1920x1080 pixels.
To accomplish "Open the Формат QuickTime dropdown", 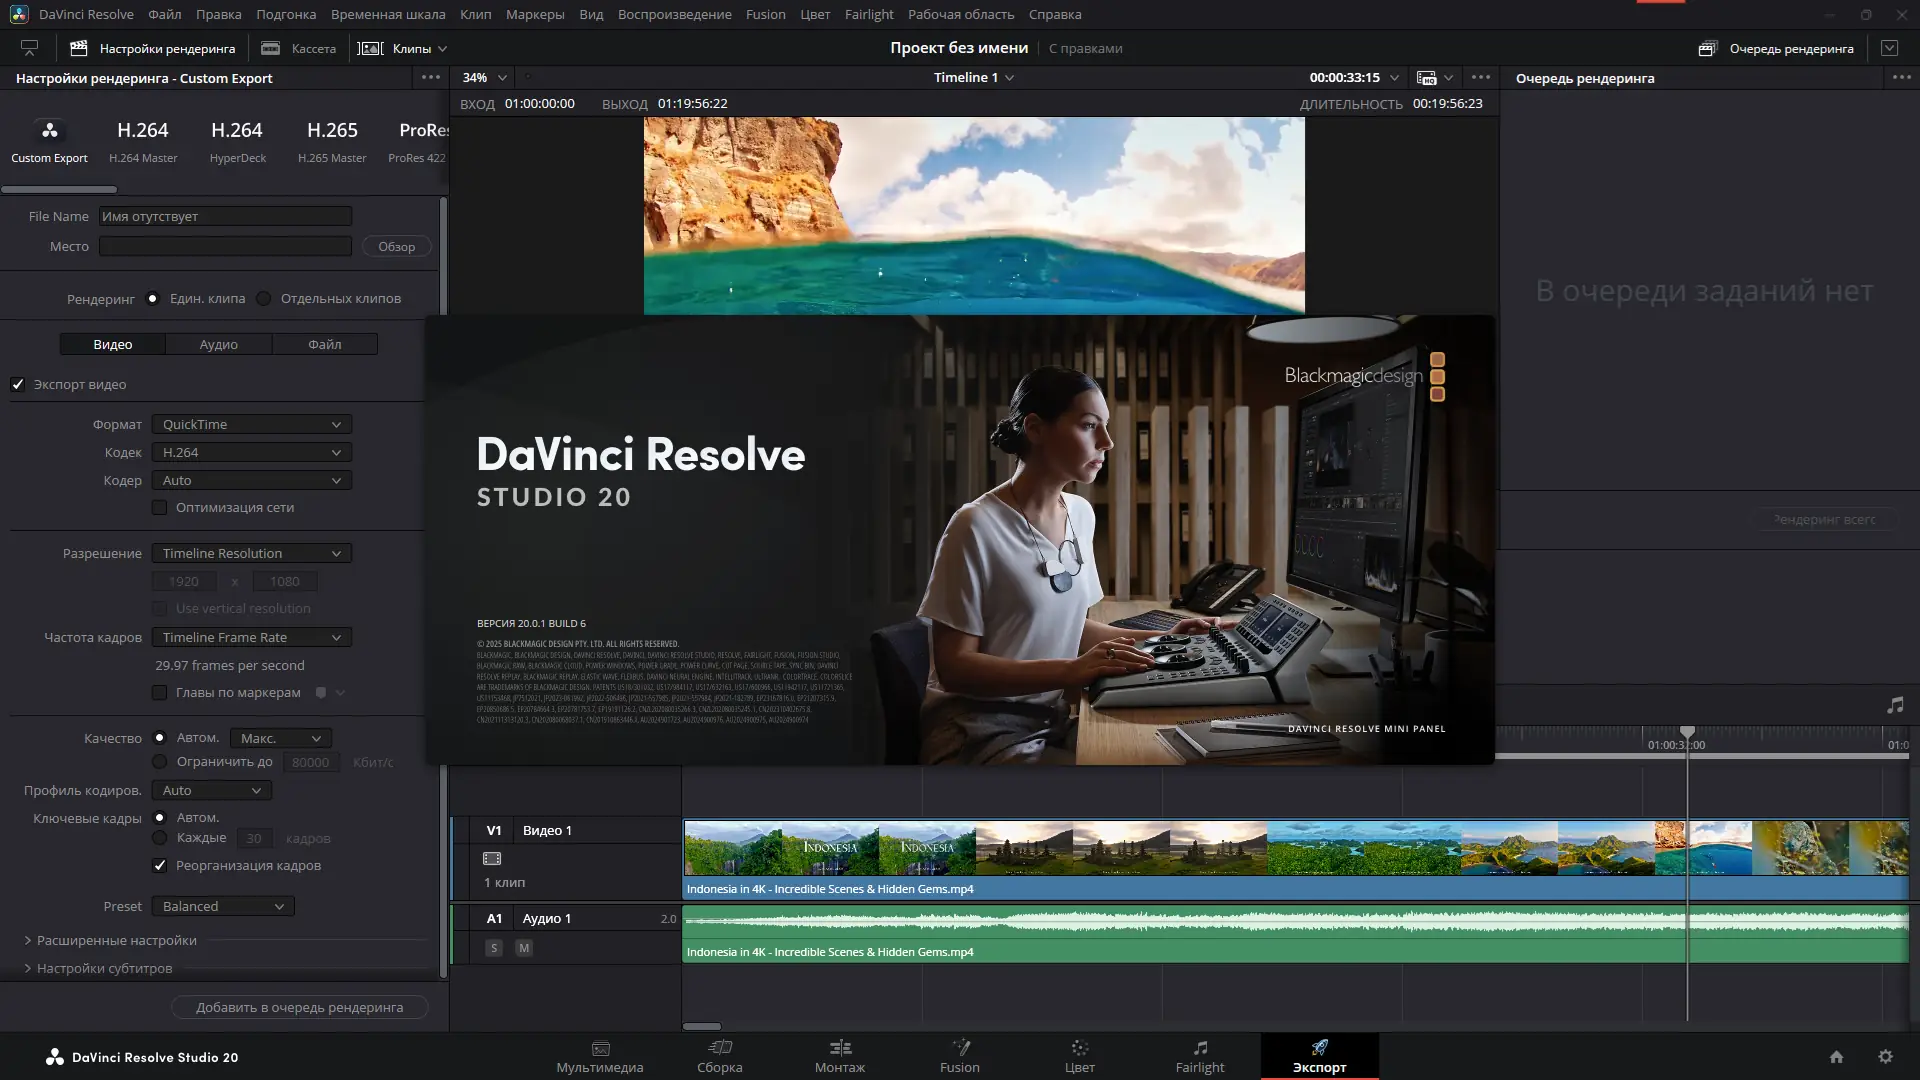I will pyautogui.click(x=251, y=424).
